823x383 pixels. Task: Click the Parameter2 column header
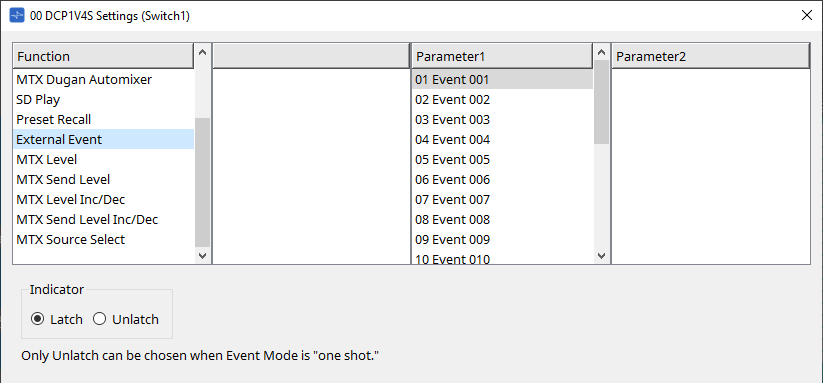pyautogui.click(x=711, y=56)
